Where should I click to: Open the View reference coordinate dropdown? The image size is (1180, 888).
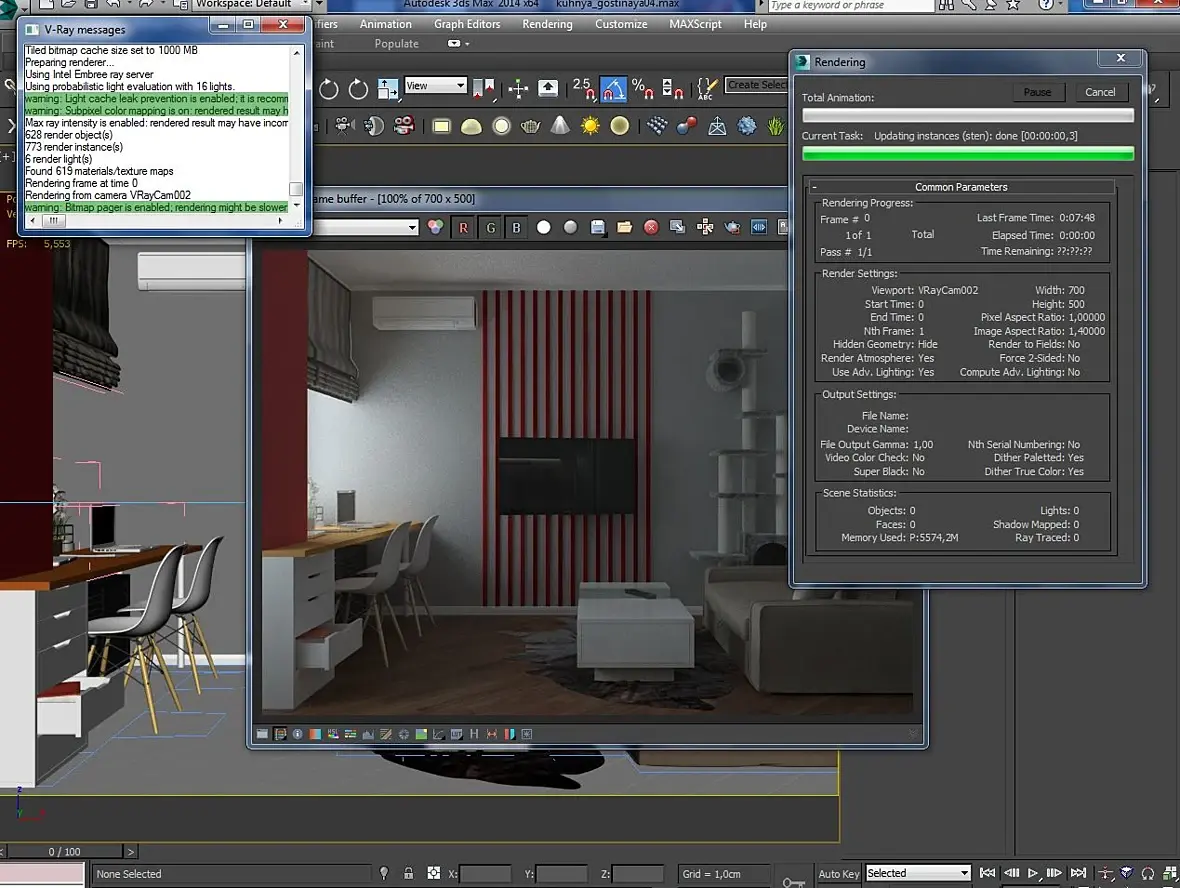click(x=435, y=86)
